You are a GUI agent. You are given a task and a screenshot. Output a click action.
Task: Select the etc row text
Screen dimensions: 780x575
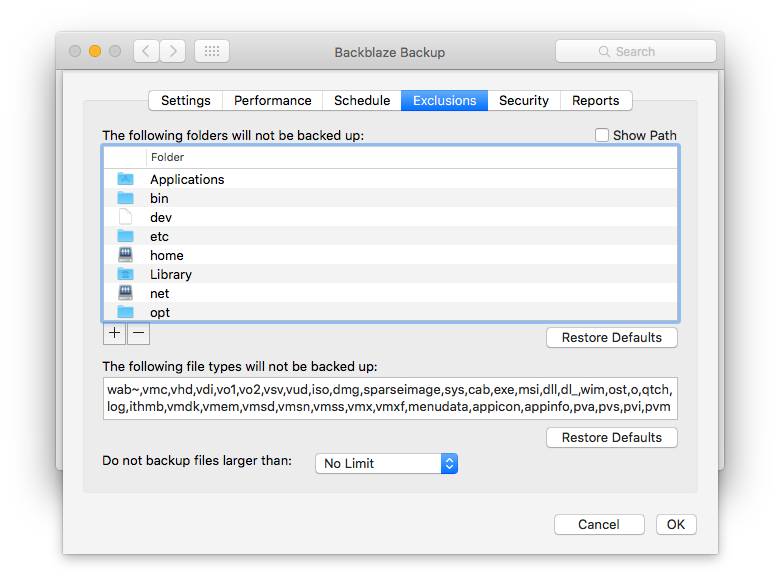click(160, 236)
